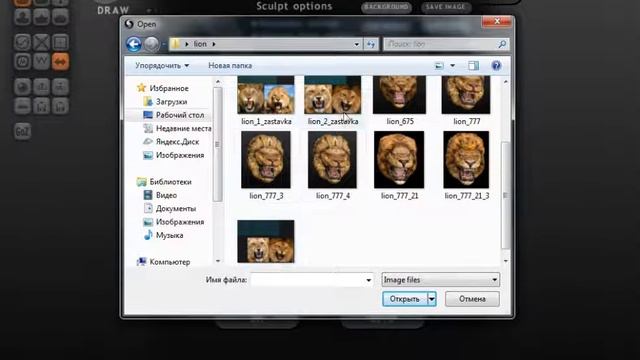
Task: Select Музыка library
Action: point(164,236)
